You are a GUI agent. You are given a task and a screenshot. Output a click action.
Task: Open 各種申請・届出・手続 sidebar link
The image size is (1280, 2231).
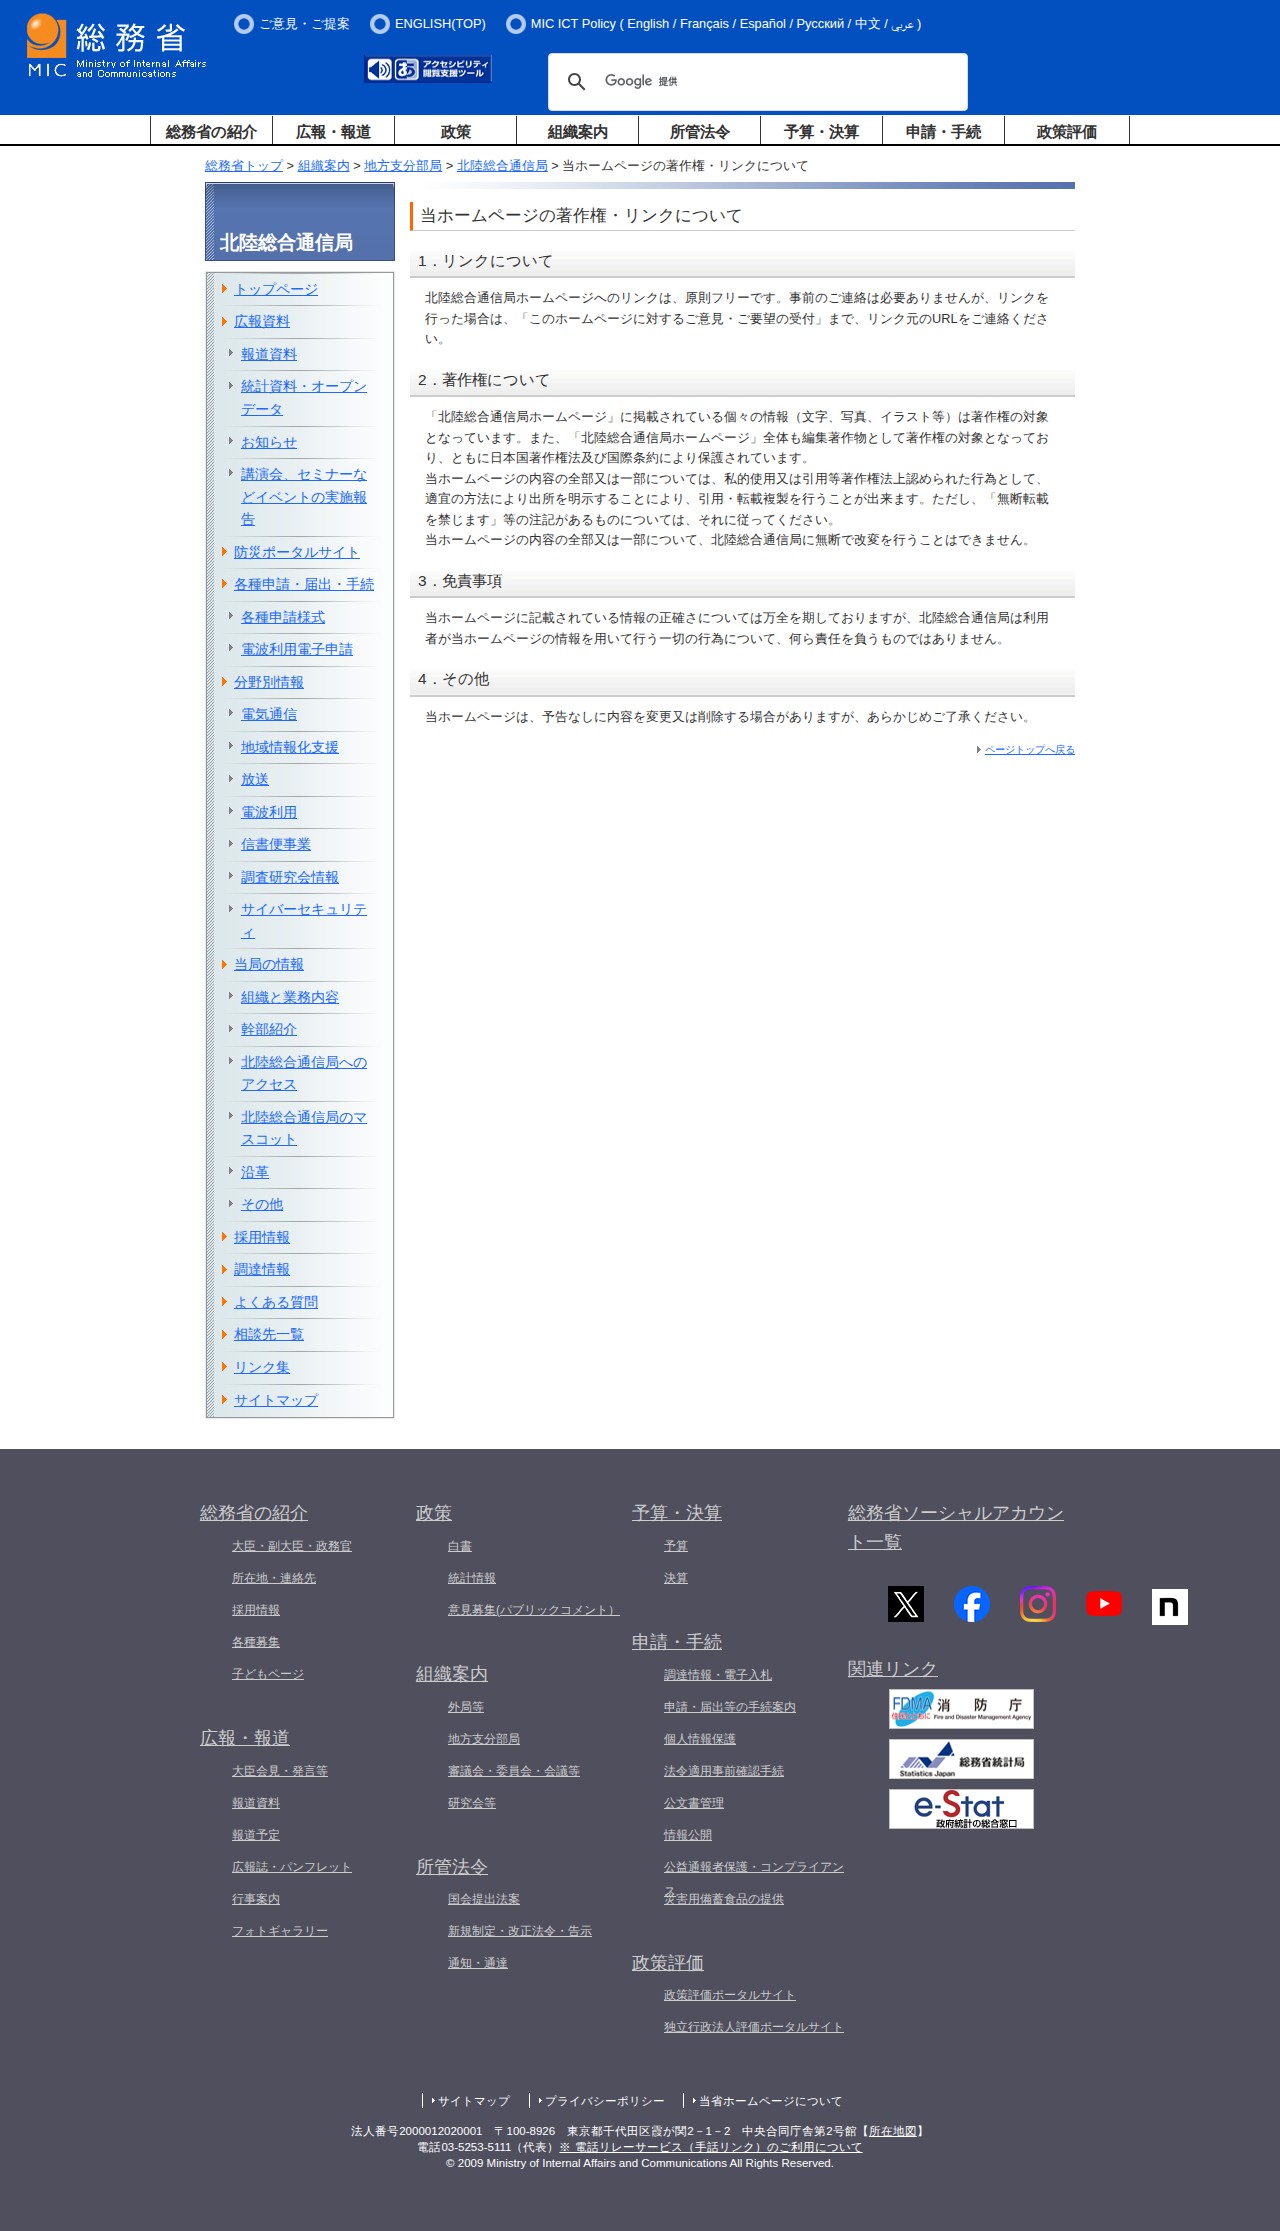point(304,584)
